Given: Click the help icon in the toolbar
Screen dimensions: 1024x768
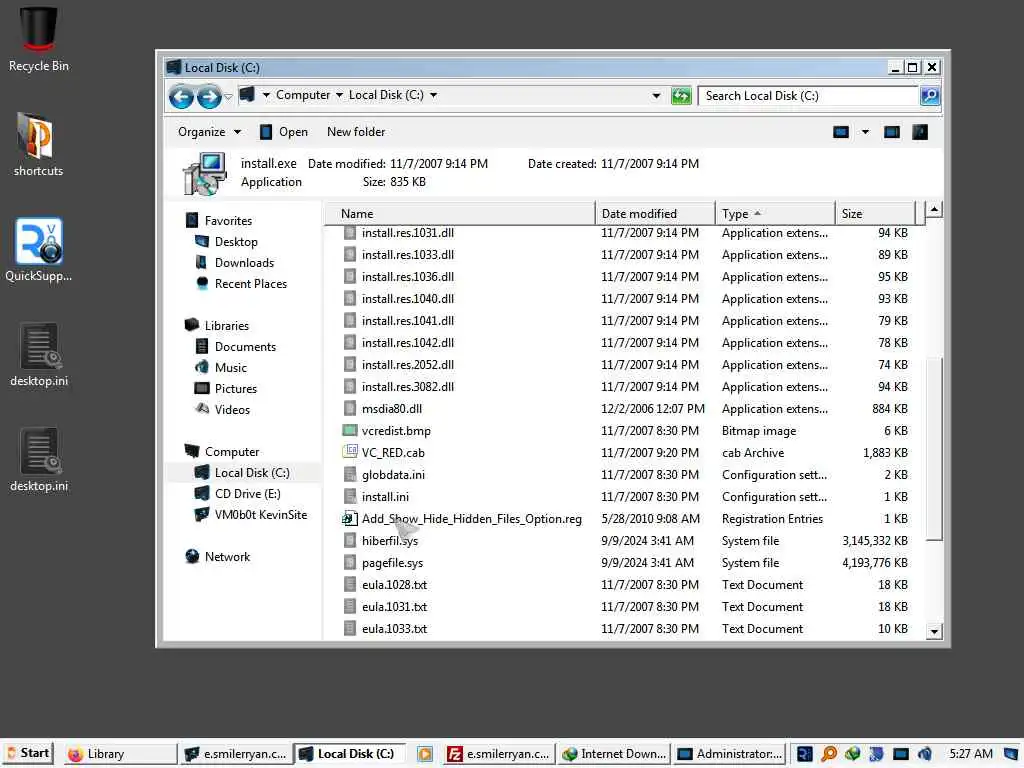Looking at the screenshot, I should [920, 133].
